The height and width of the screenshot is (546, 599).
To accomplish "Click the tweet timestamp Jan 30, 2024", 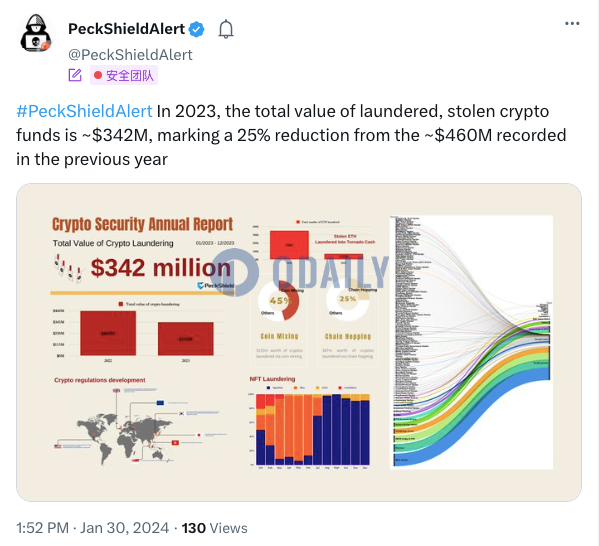I will [124, 528].
